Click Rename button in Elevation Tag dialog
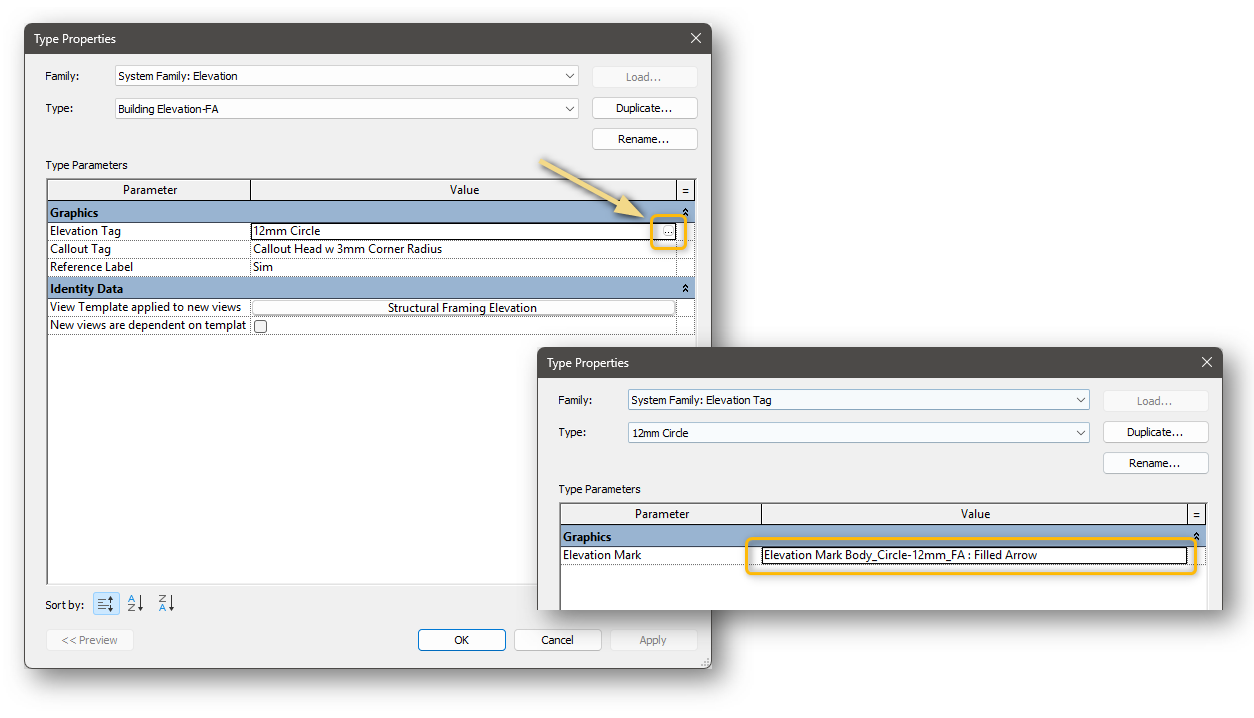The width and height of the screenshot is (1254, 718). pyautogui.click(x=1155, y=463)
